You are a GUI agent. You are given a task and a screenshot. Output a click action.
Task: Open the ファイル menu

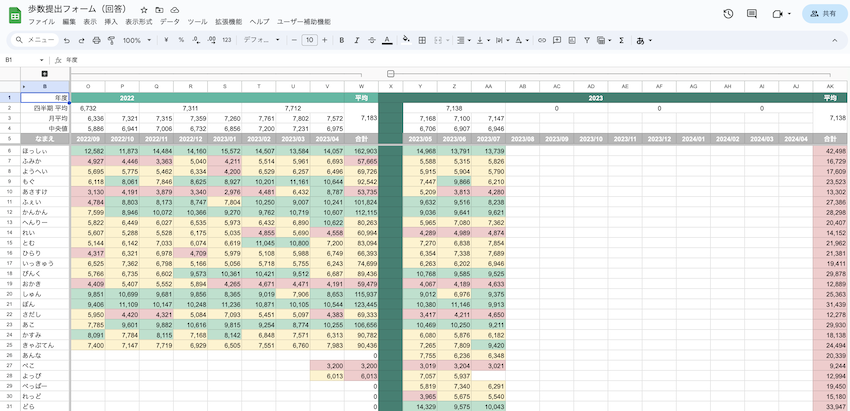point(41,22)
